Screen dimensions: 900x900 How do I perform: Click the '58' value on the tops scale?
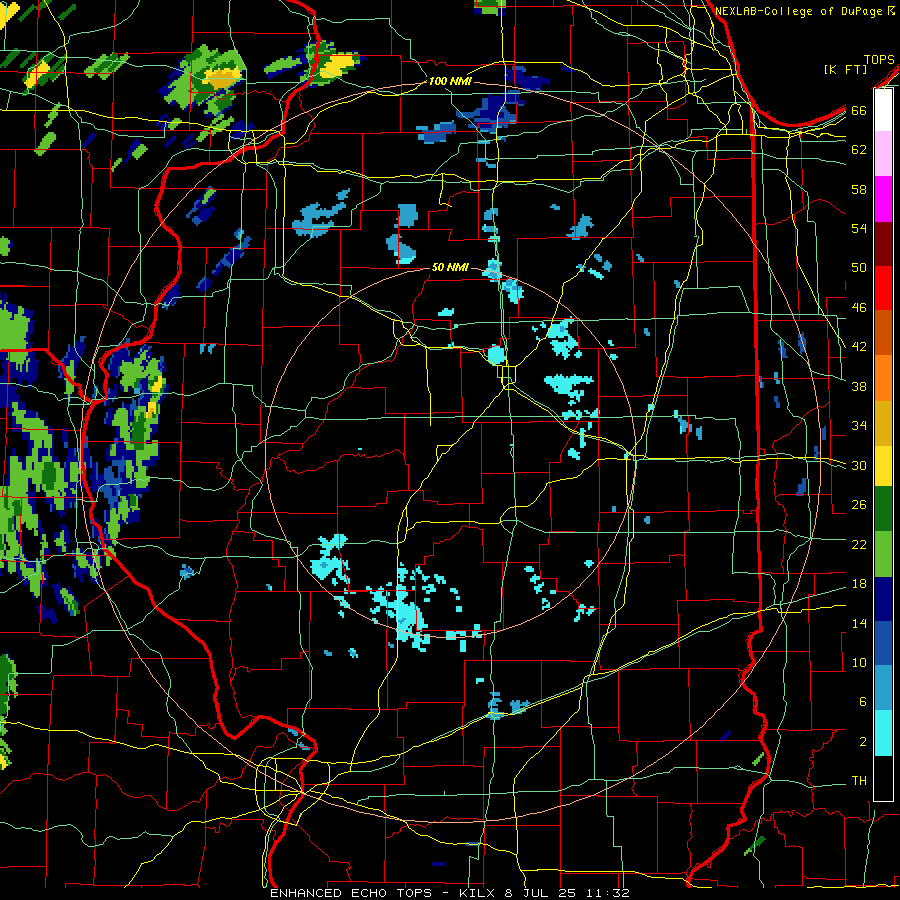[x=859, y=189]
